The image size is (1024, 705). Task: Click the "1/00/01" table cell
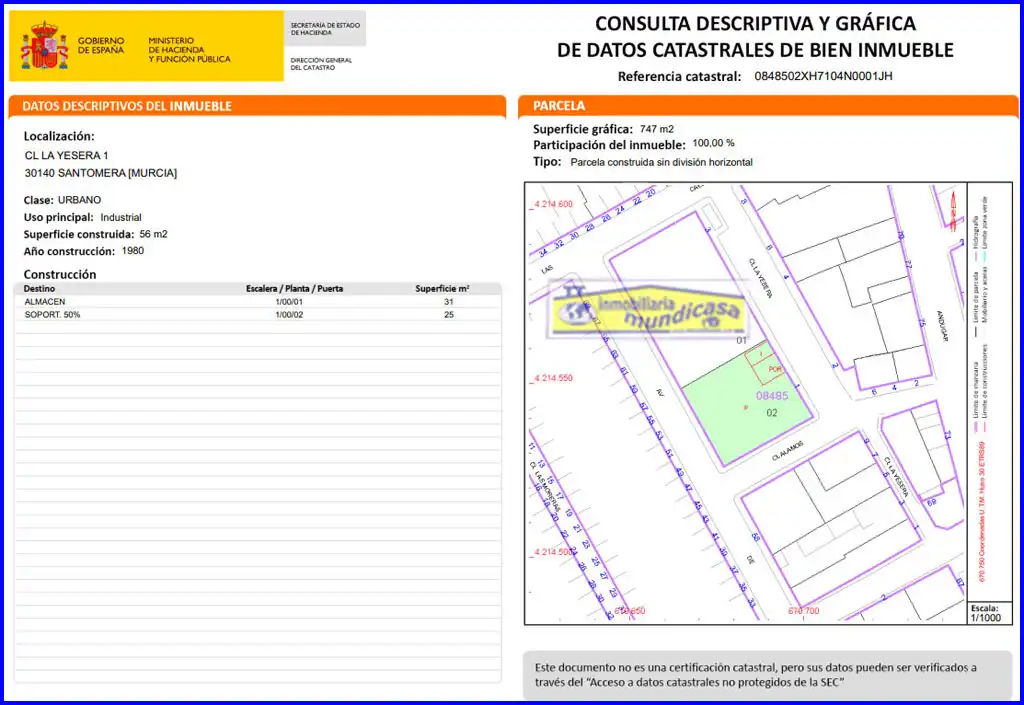(289, 302)
